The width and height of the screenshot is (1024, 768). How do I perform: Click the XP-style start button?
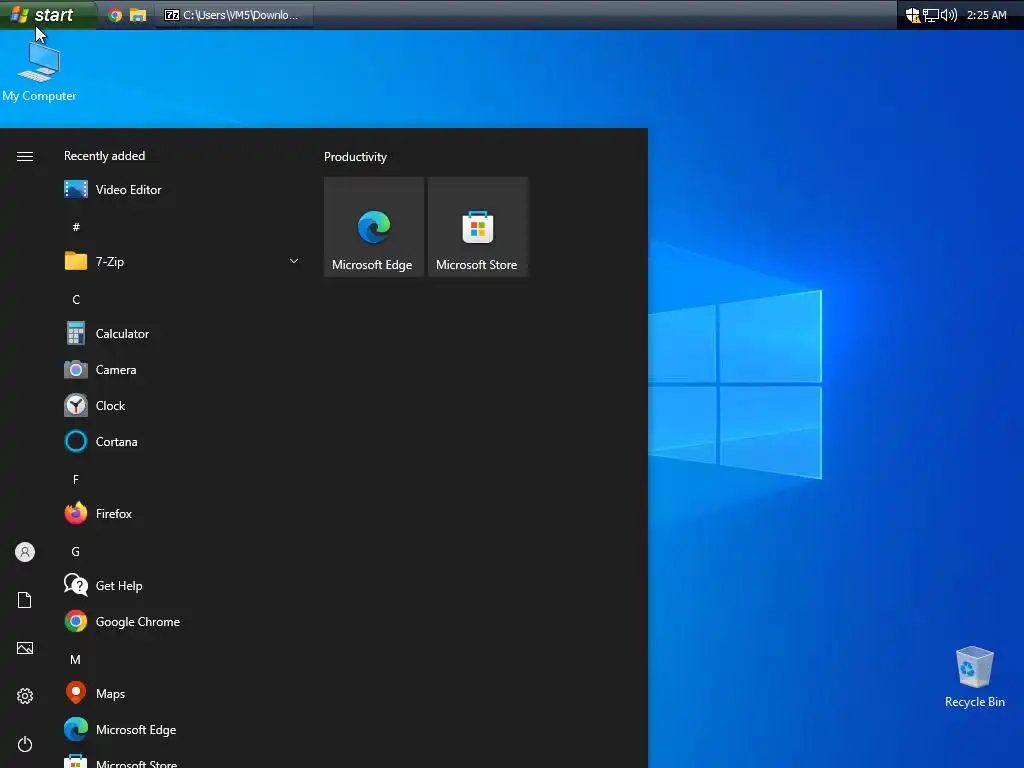(x=47, y=14)
